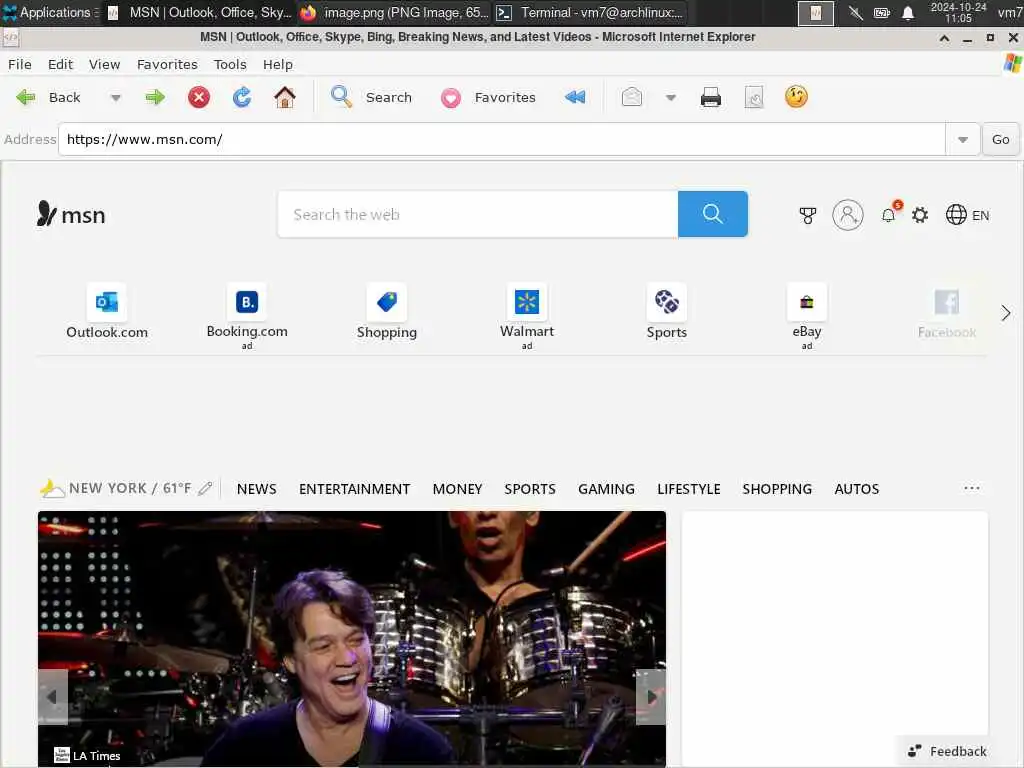Open the View menu
The height and width of the screenshot is (768, 1024).
pos(104,64)
